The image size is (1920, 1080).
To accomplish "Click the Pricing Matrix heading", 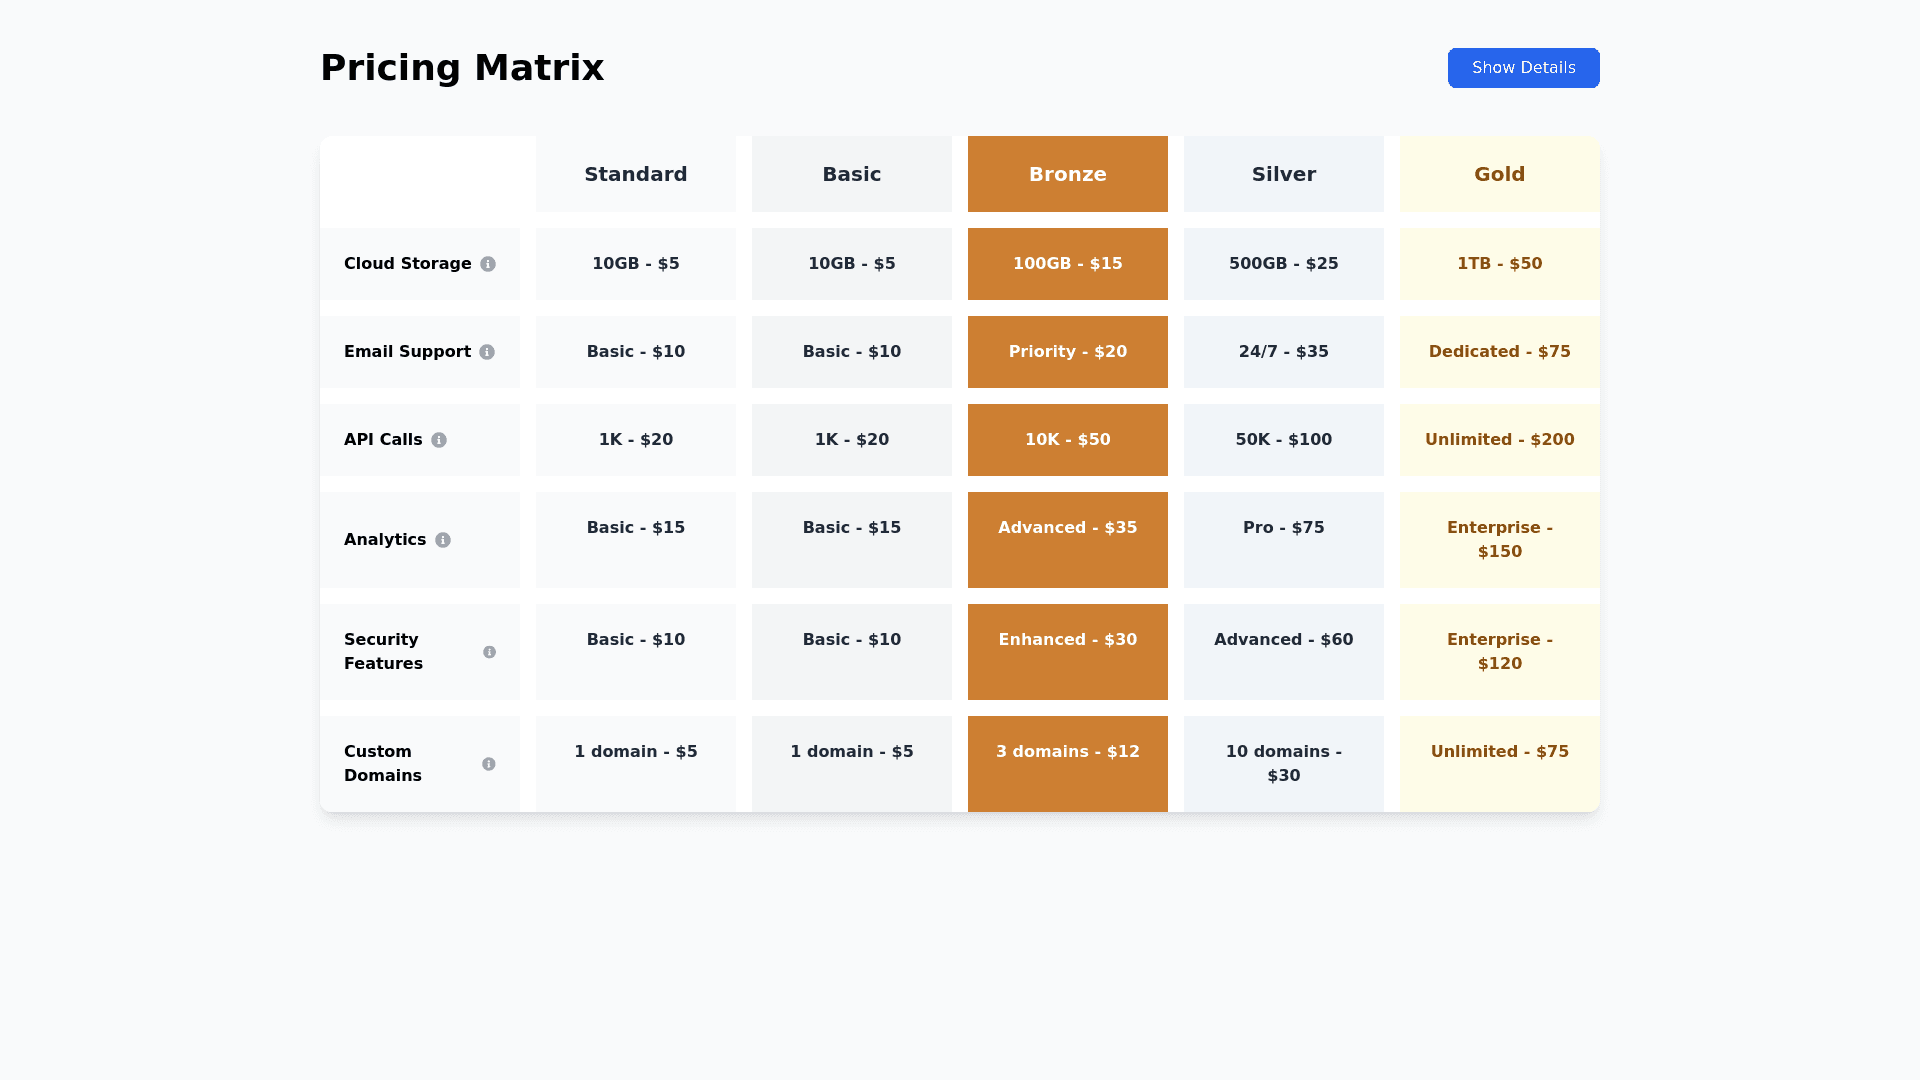I will pyautogui.click(x=462, y=68).
